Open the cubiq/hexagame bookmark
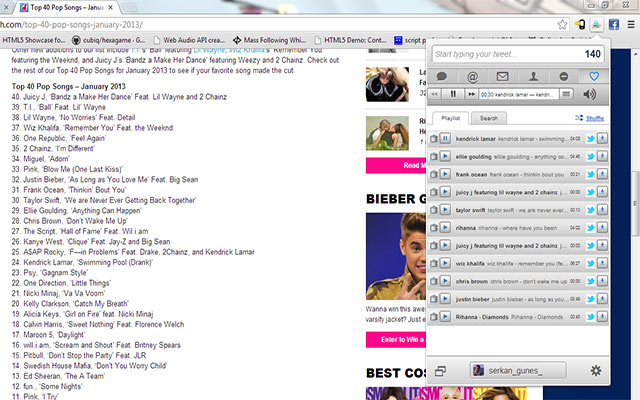This screenshot has width=640, height=400. click(109, 40)
